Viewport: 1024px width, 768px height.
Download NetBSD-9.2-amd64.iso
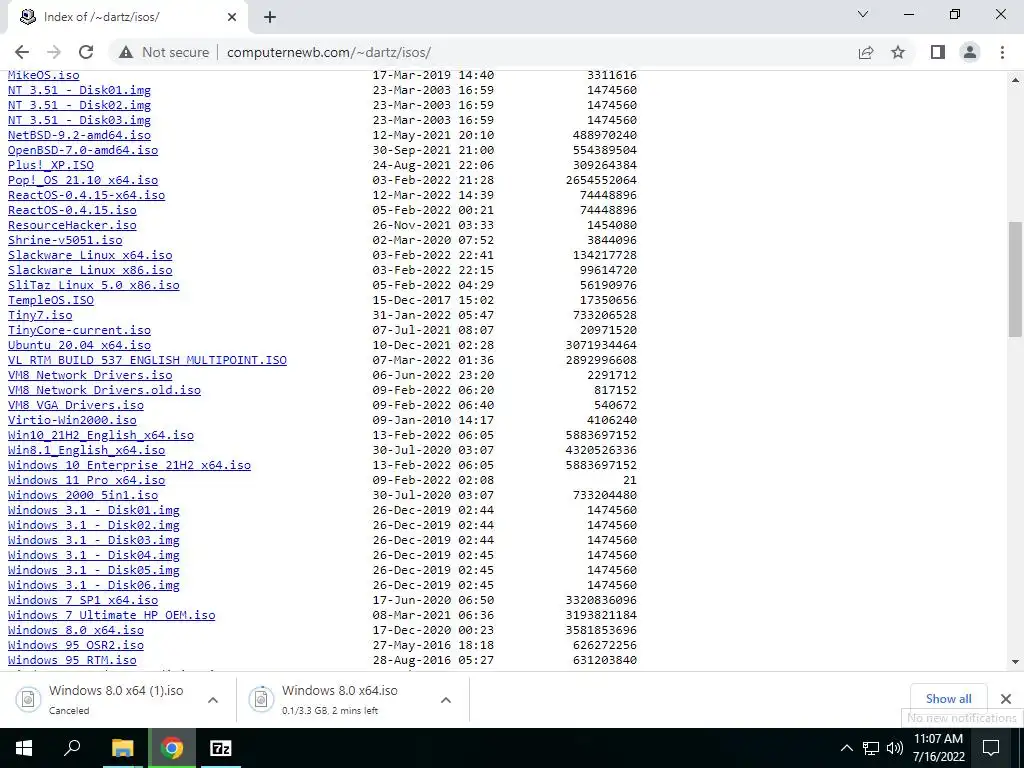79,135
